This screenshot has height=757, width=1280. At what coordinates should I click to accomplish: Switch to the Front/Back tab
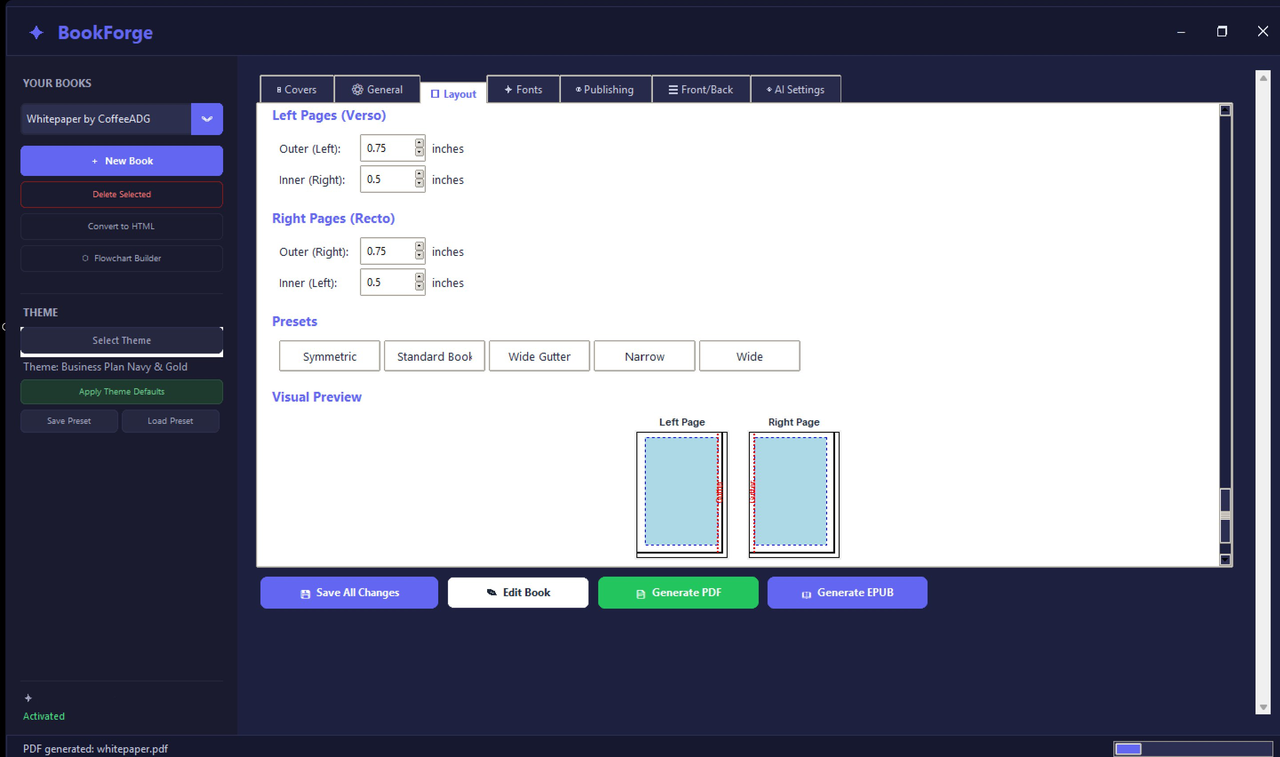(701, 89)
